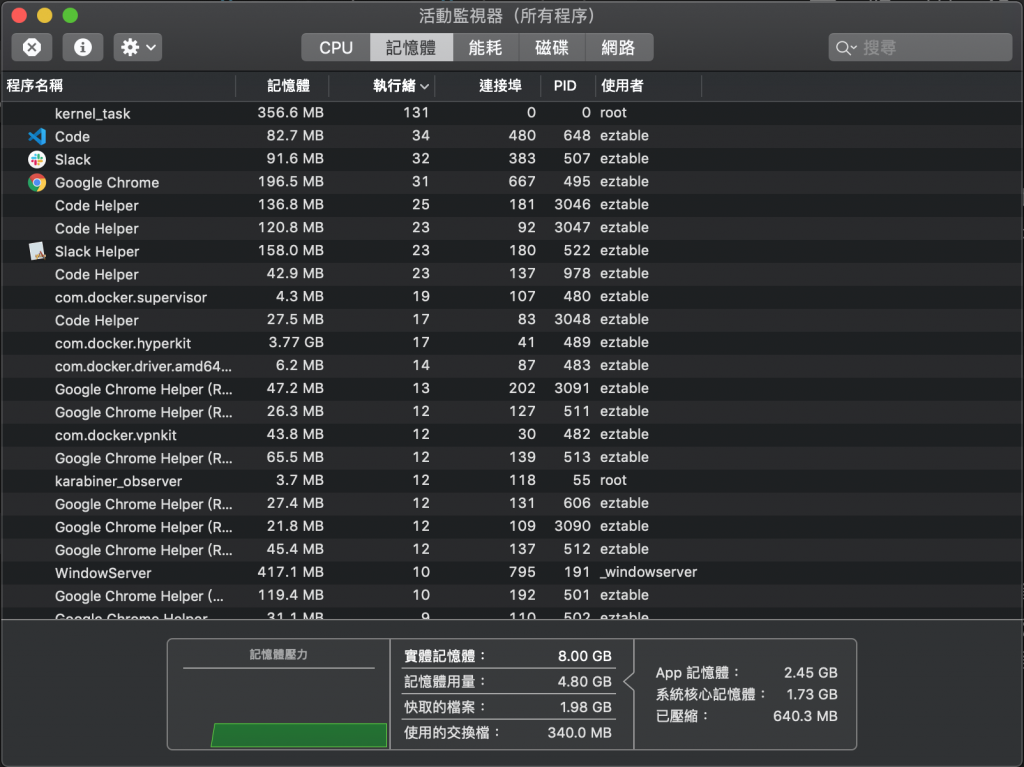This screenshot has width=1024, height=767.
Task: Sort by 程序名稱 column header
Action: [x=118, y=86]
